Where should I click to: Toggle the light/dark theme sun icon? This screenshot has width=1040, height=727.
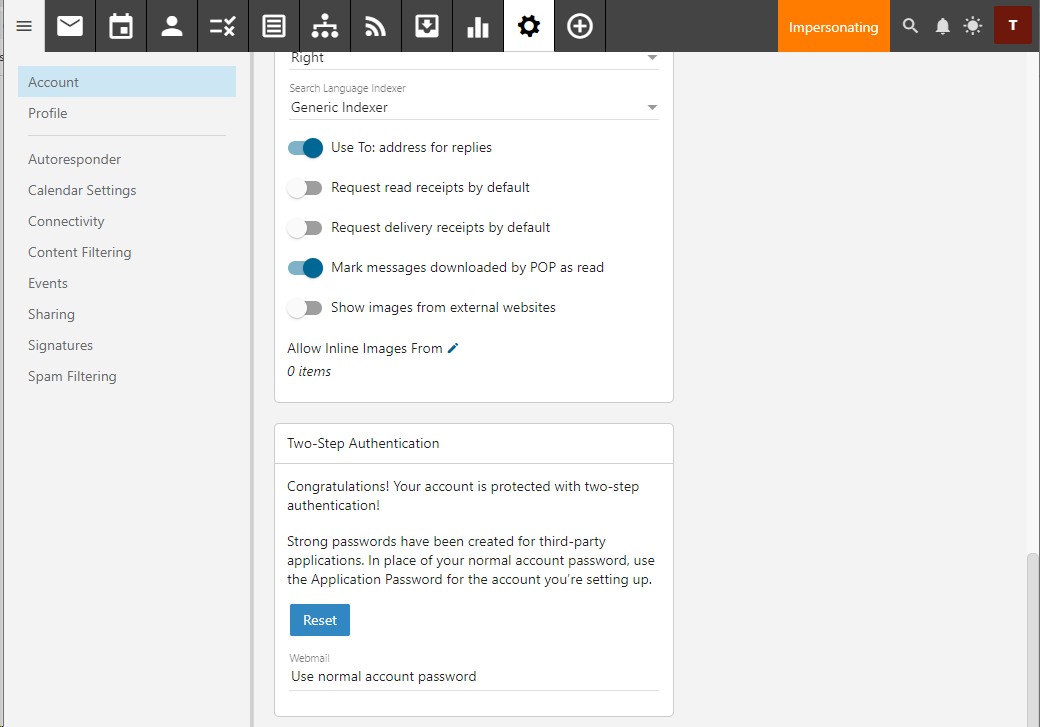tap(973, 26)
